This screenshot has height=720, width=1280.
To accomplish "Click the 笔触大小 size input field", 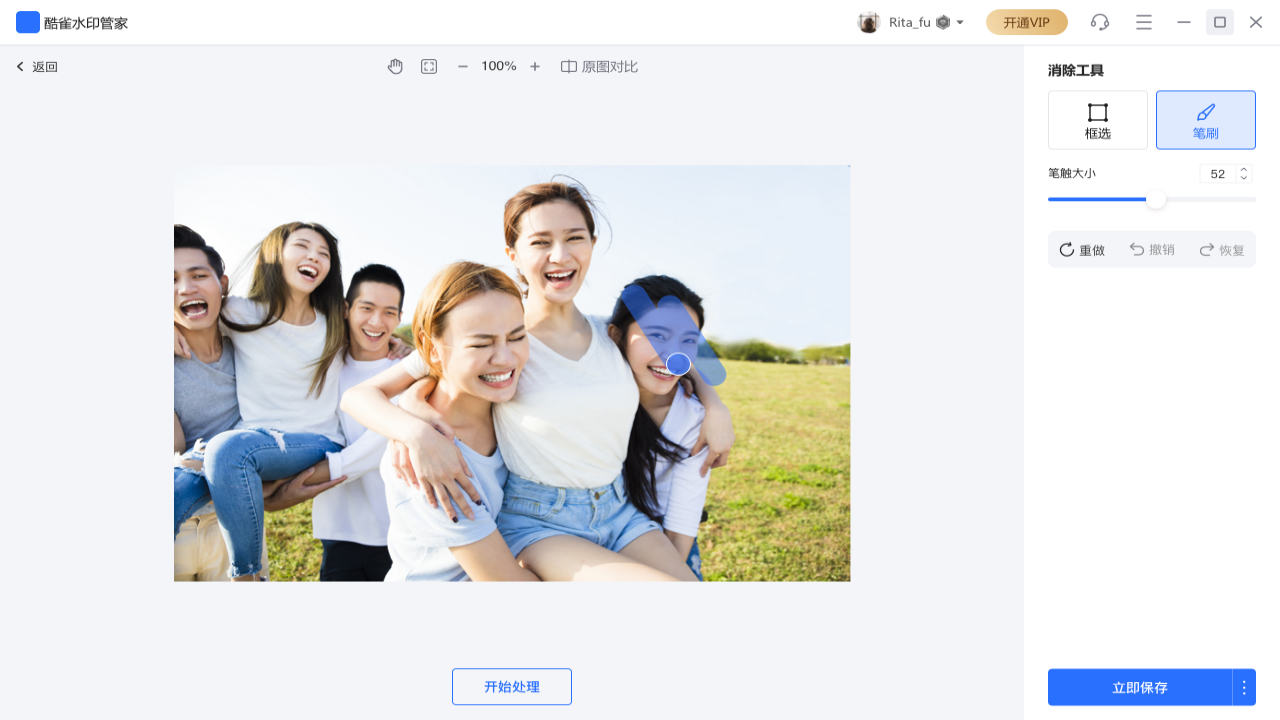I will [x=1219, y=173].
